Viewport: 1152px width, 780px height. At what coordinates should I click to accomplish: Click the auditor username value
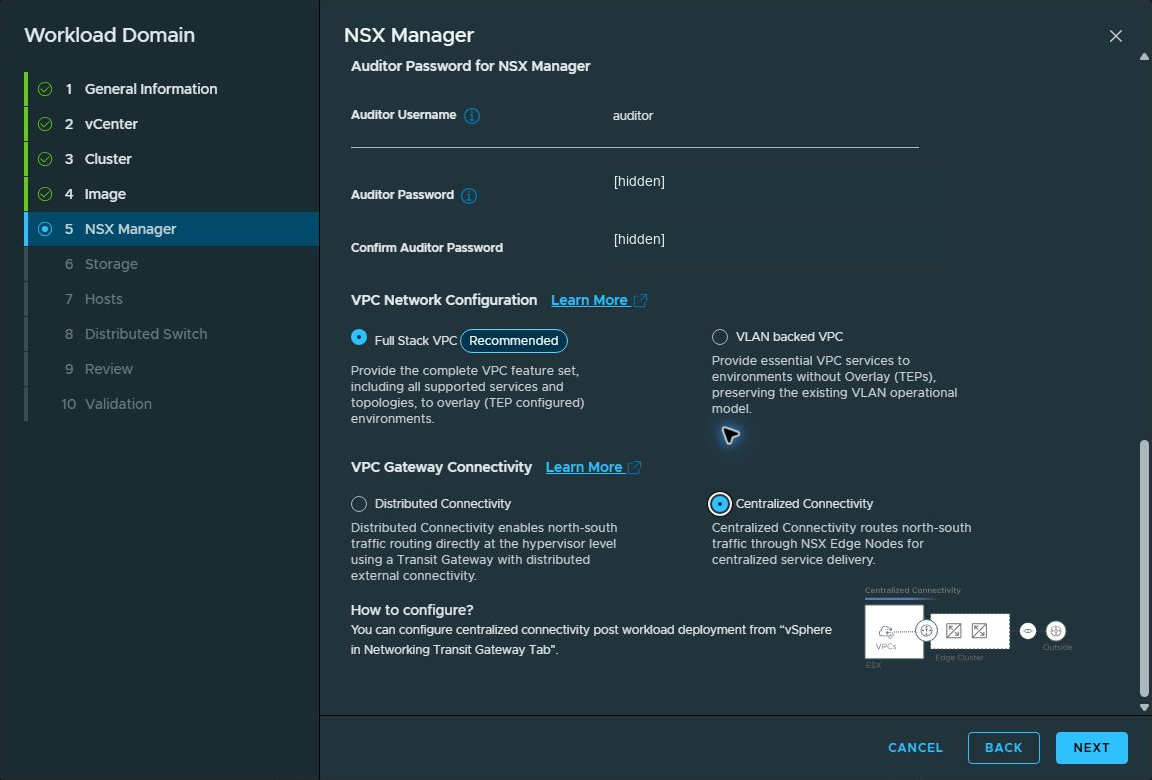[x=633, y=116]
